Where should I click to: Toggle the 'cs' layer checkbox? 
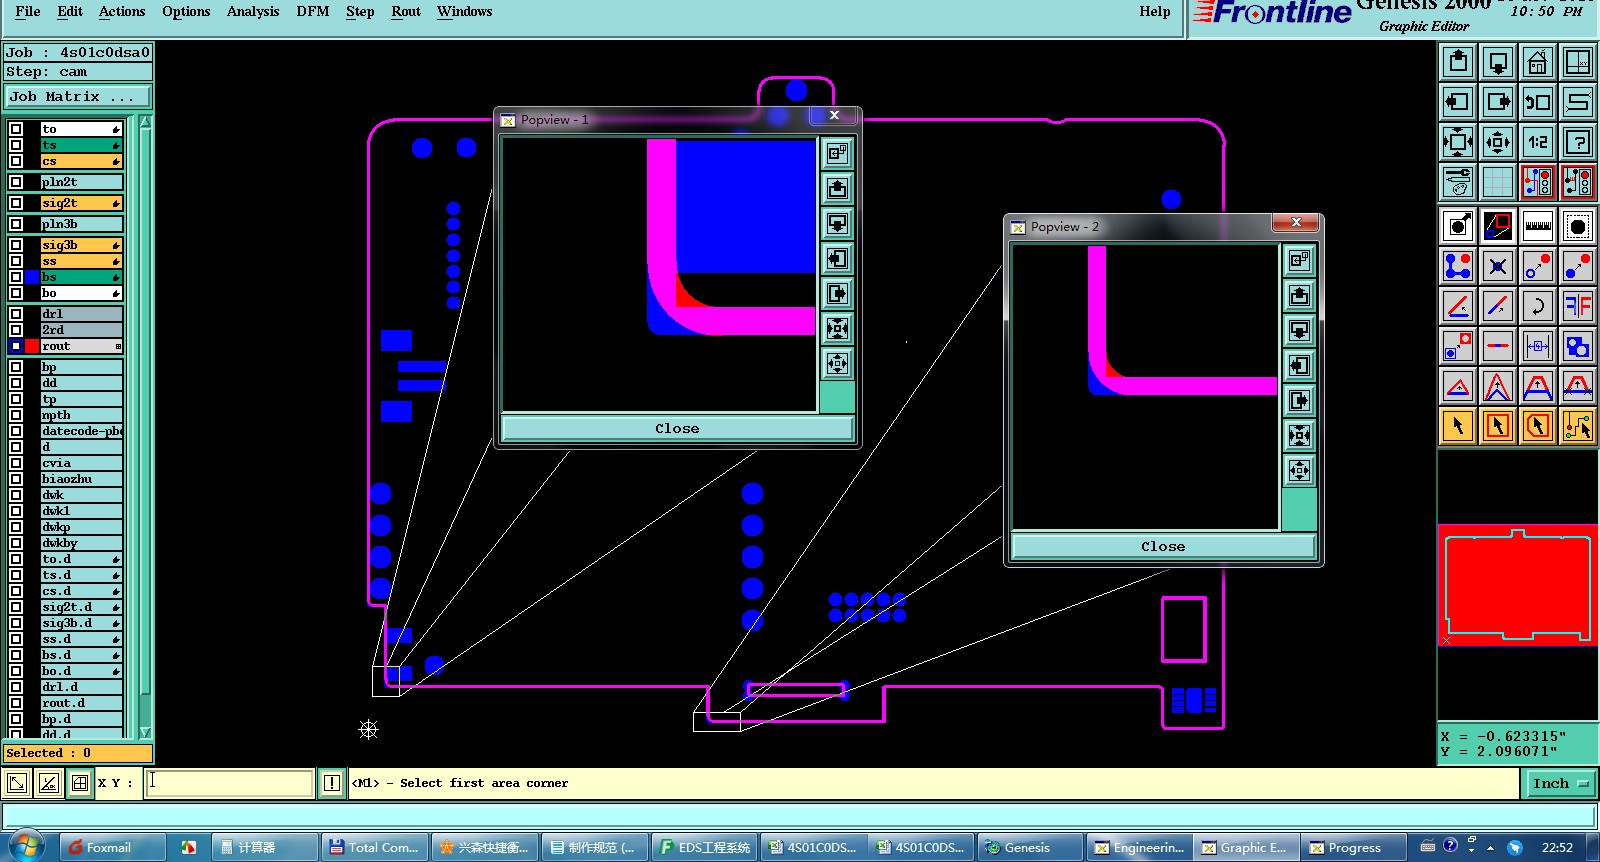(16, 161)
